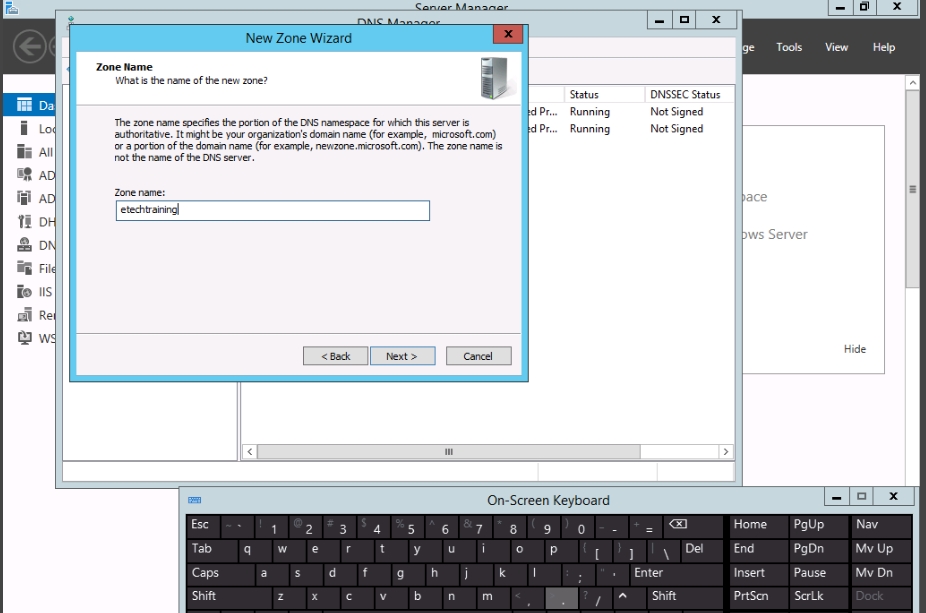
Task: Open the DNS role icon in sidebar
Action: coord(24,245)
